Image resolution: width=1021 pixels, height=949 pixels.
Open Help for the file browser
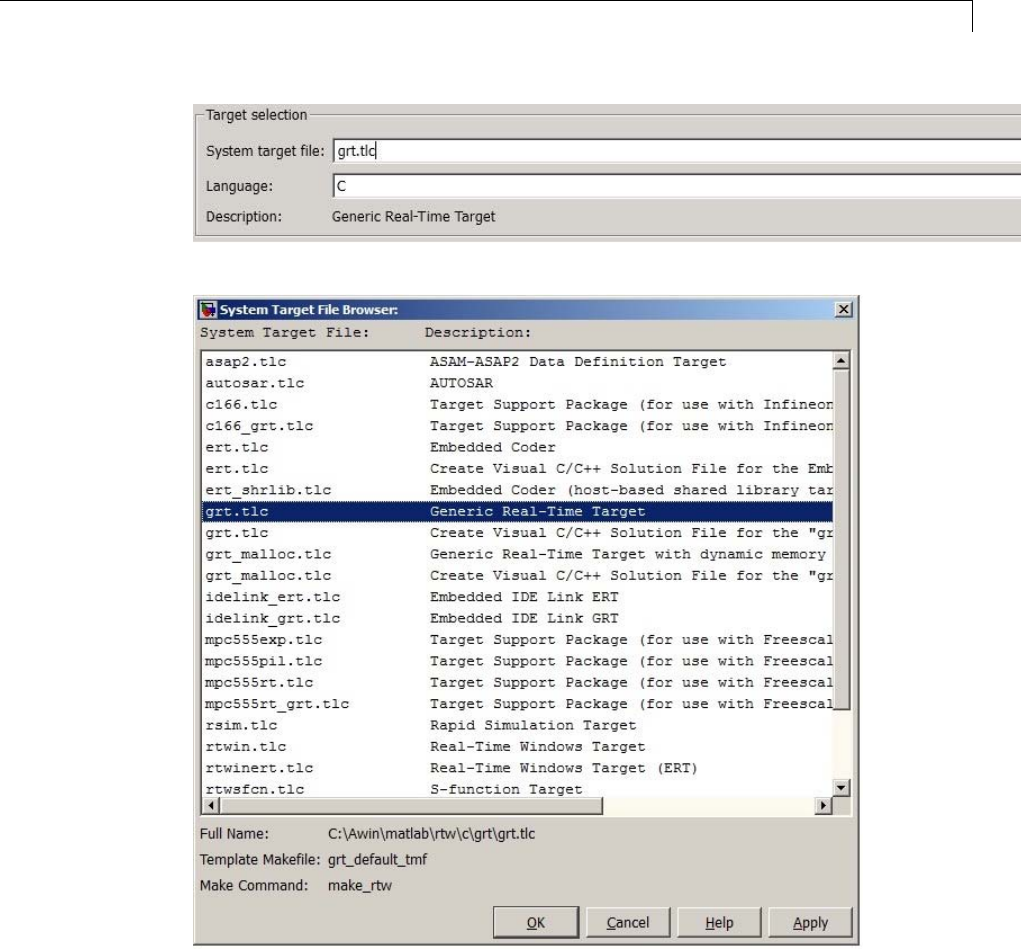coord(719,923)
